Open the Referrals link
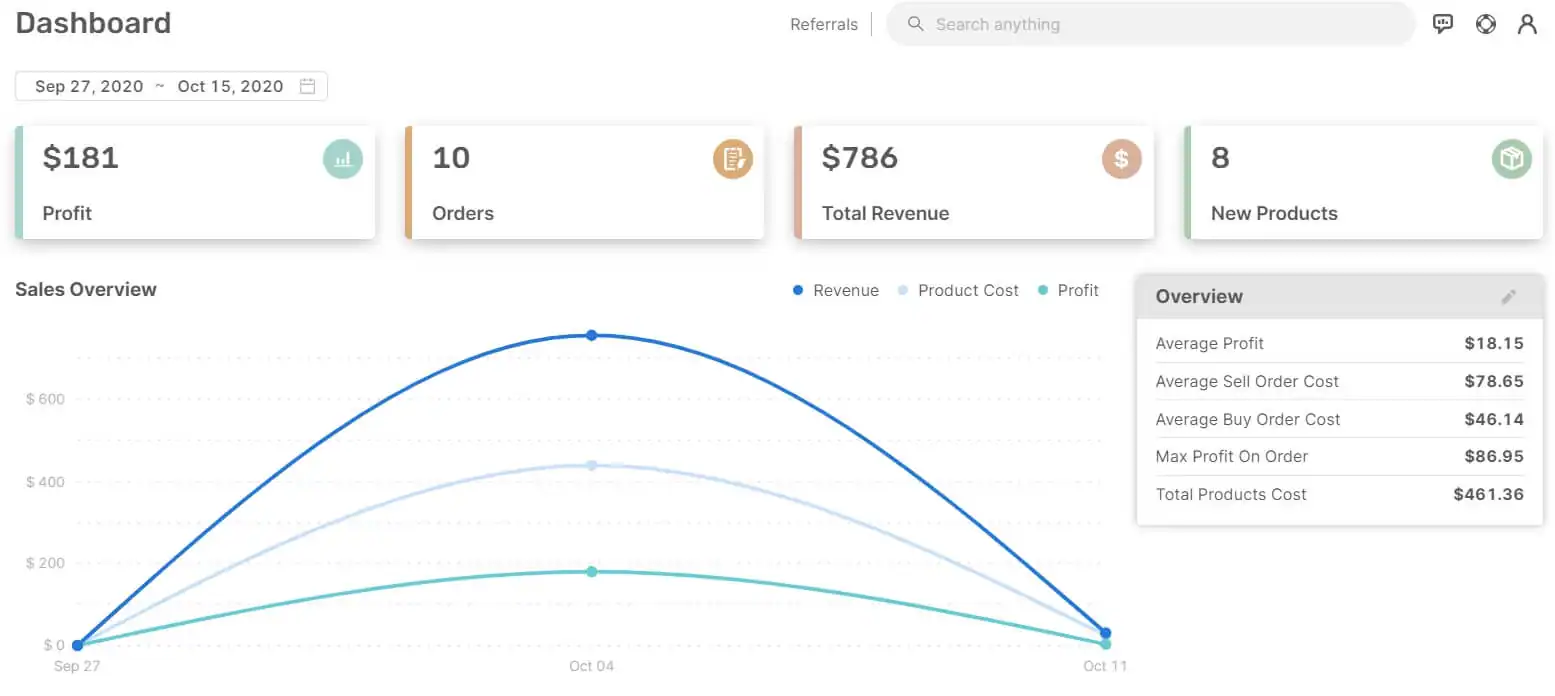The image size is (1555, 696). (x=823, y=23)
